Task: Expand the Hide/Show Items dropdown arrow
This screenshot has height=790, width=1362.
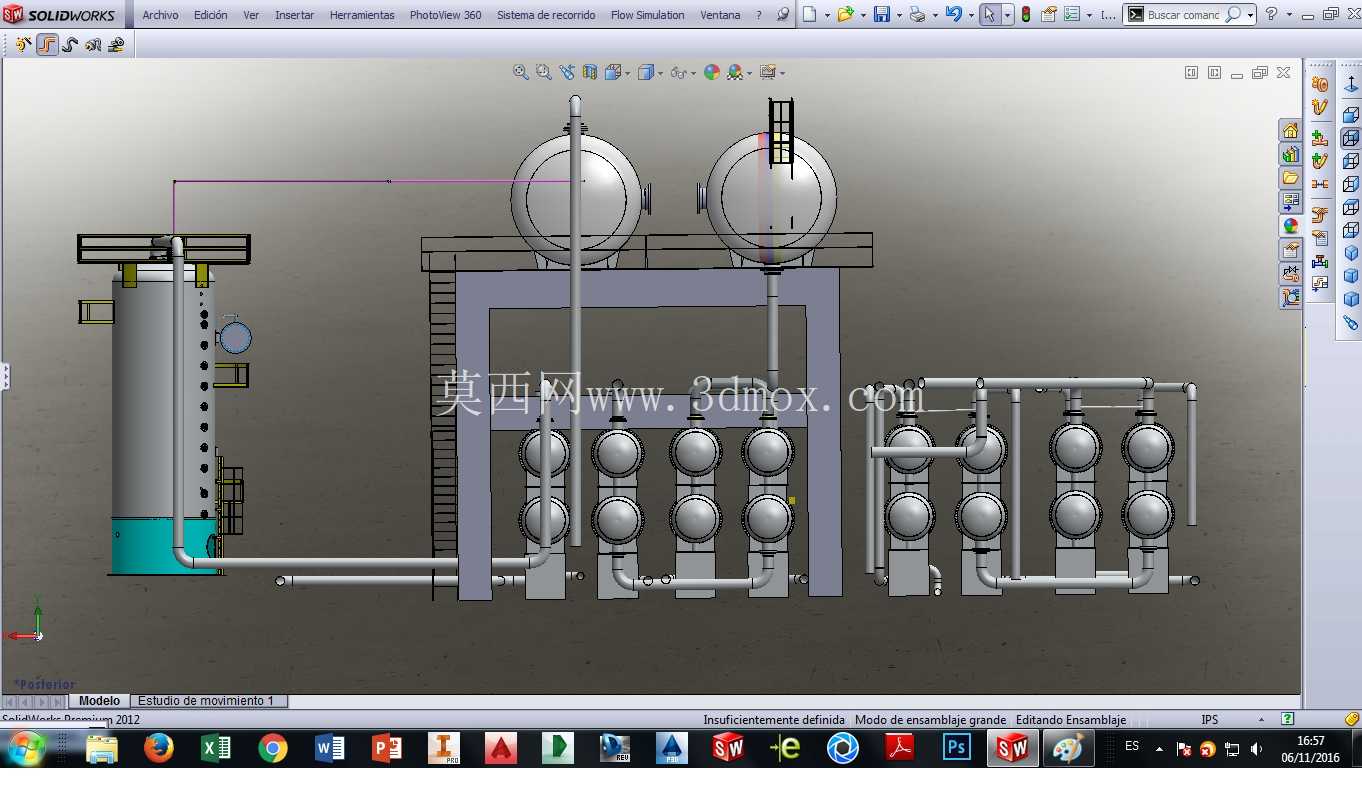Action: click(693, 73)
